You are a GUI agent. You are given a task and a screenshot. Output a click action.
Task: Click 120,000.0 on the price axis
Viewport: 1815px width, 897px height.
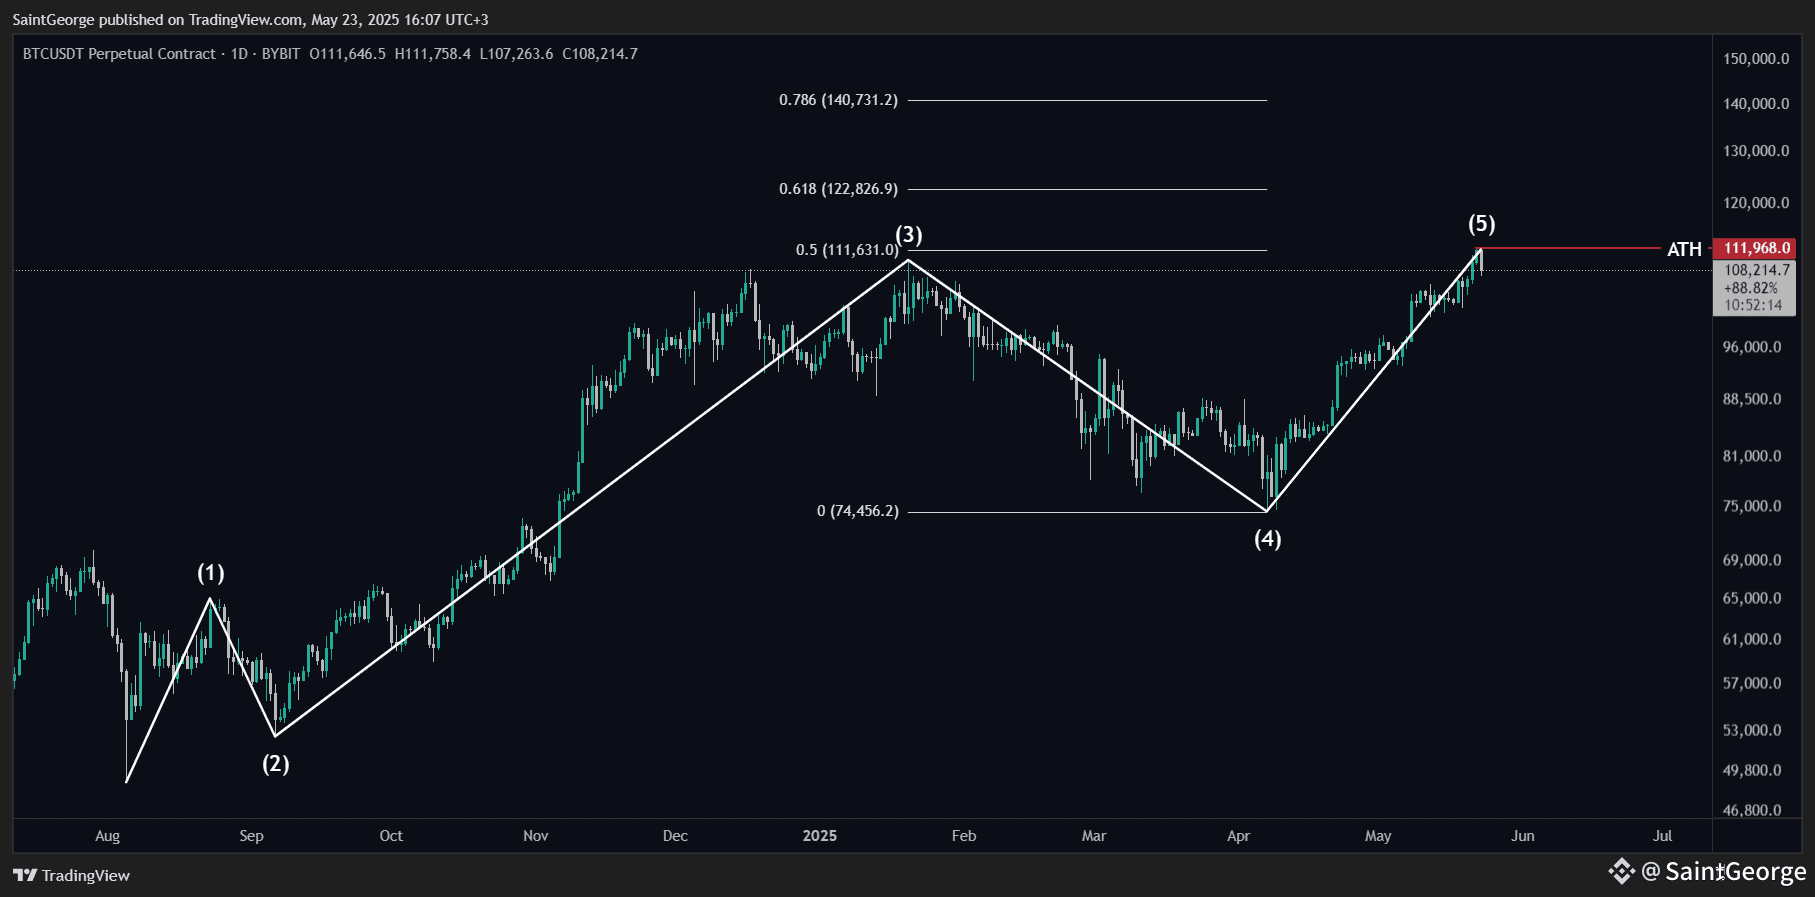click(x=1756, y=203)
